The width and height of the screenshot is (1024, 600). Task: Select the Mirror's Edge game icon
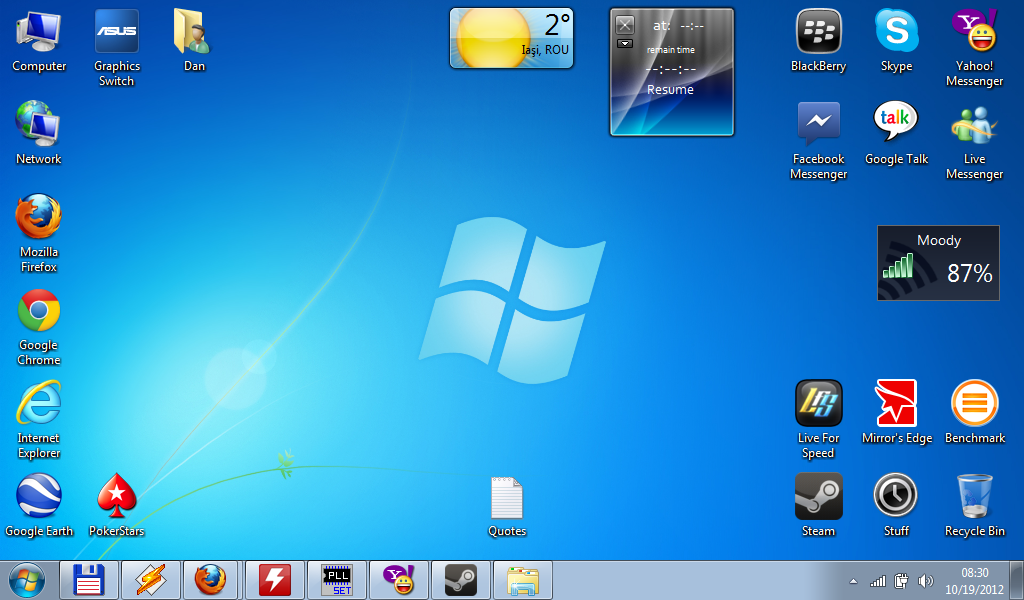pos(897,412)
